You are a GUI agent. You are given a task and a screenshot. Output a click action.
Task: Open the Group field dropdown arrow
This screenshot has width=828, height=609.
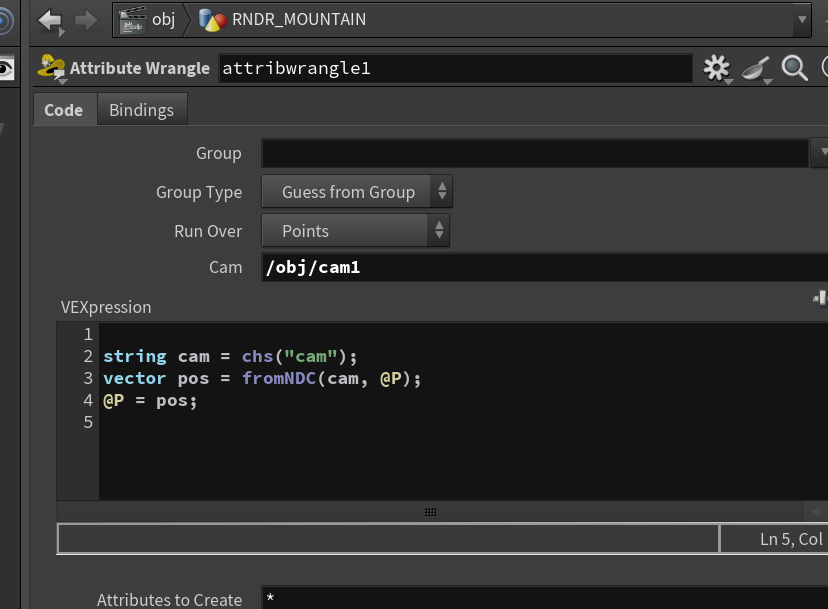click(x=822, y=153)
